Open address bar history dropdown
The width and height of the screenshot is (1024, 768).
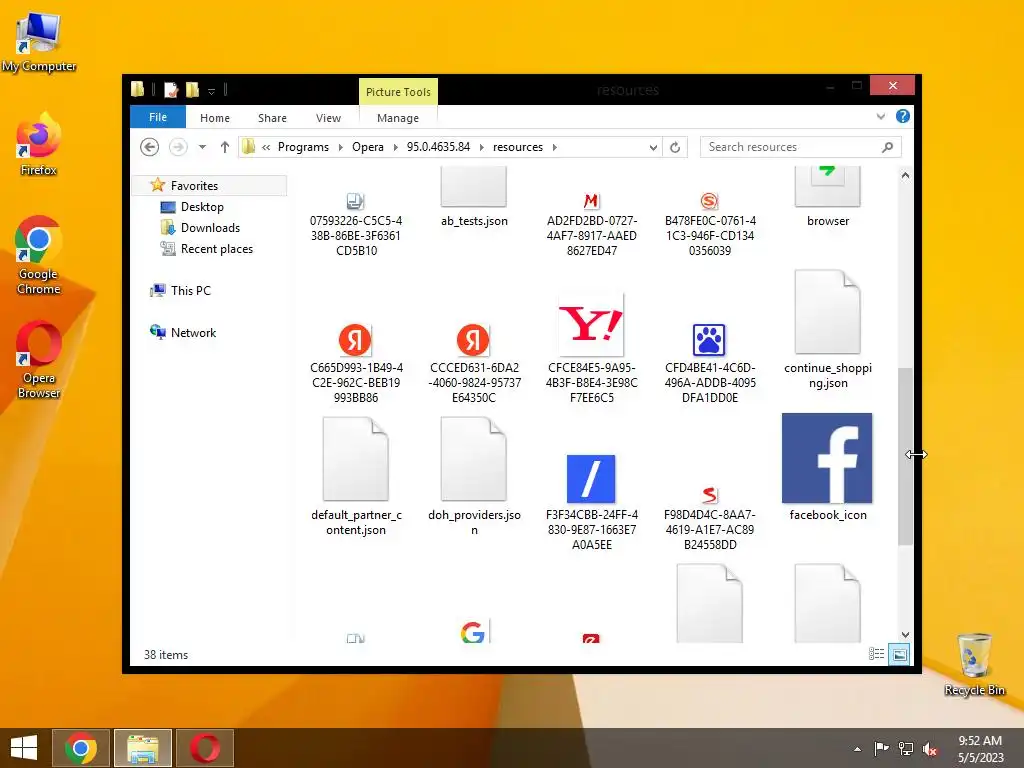click(x=653, y=148)
